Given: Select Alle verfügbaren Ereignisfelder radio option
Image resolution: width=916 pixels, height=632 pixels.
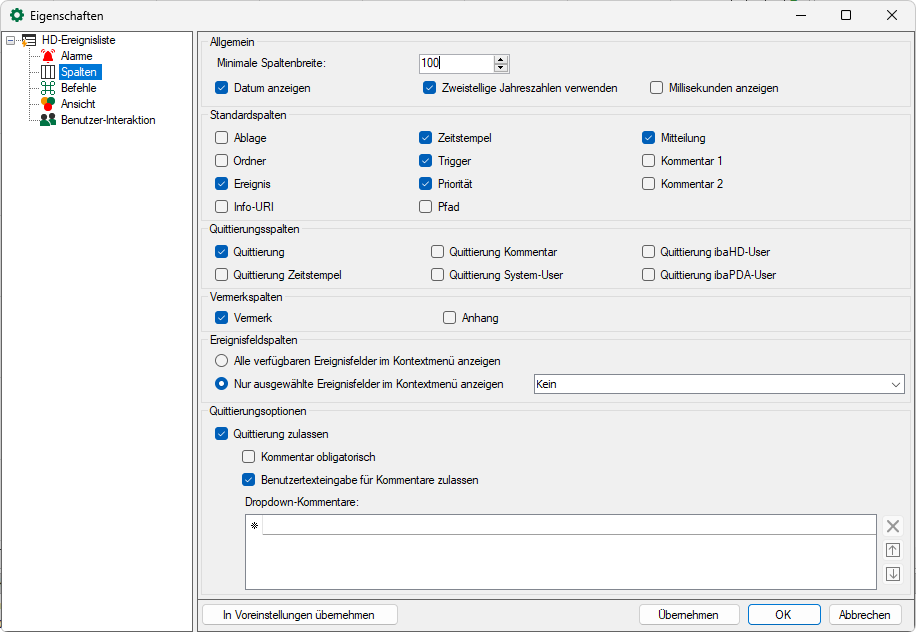Looking at the screenshot, I should [x=222, y=361].
